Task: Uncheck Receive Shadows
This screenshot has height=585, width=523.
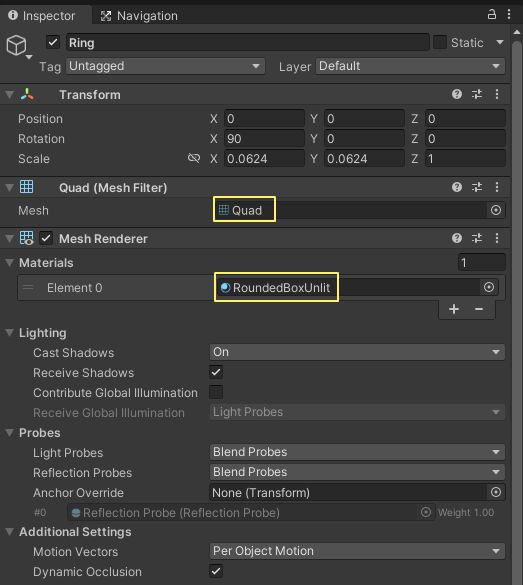Action: (216, 372)
